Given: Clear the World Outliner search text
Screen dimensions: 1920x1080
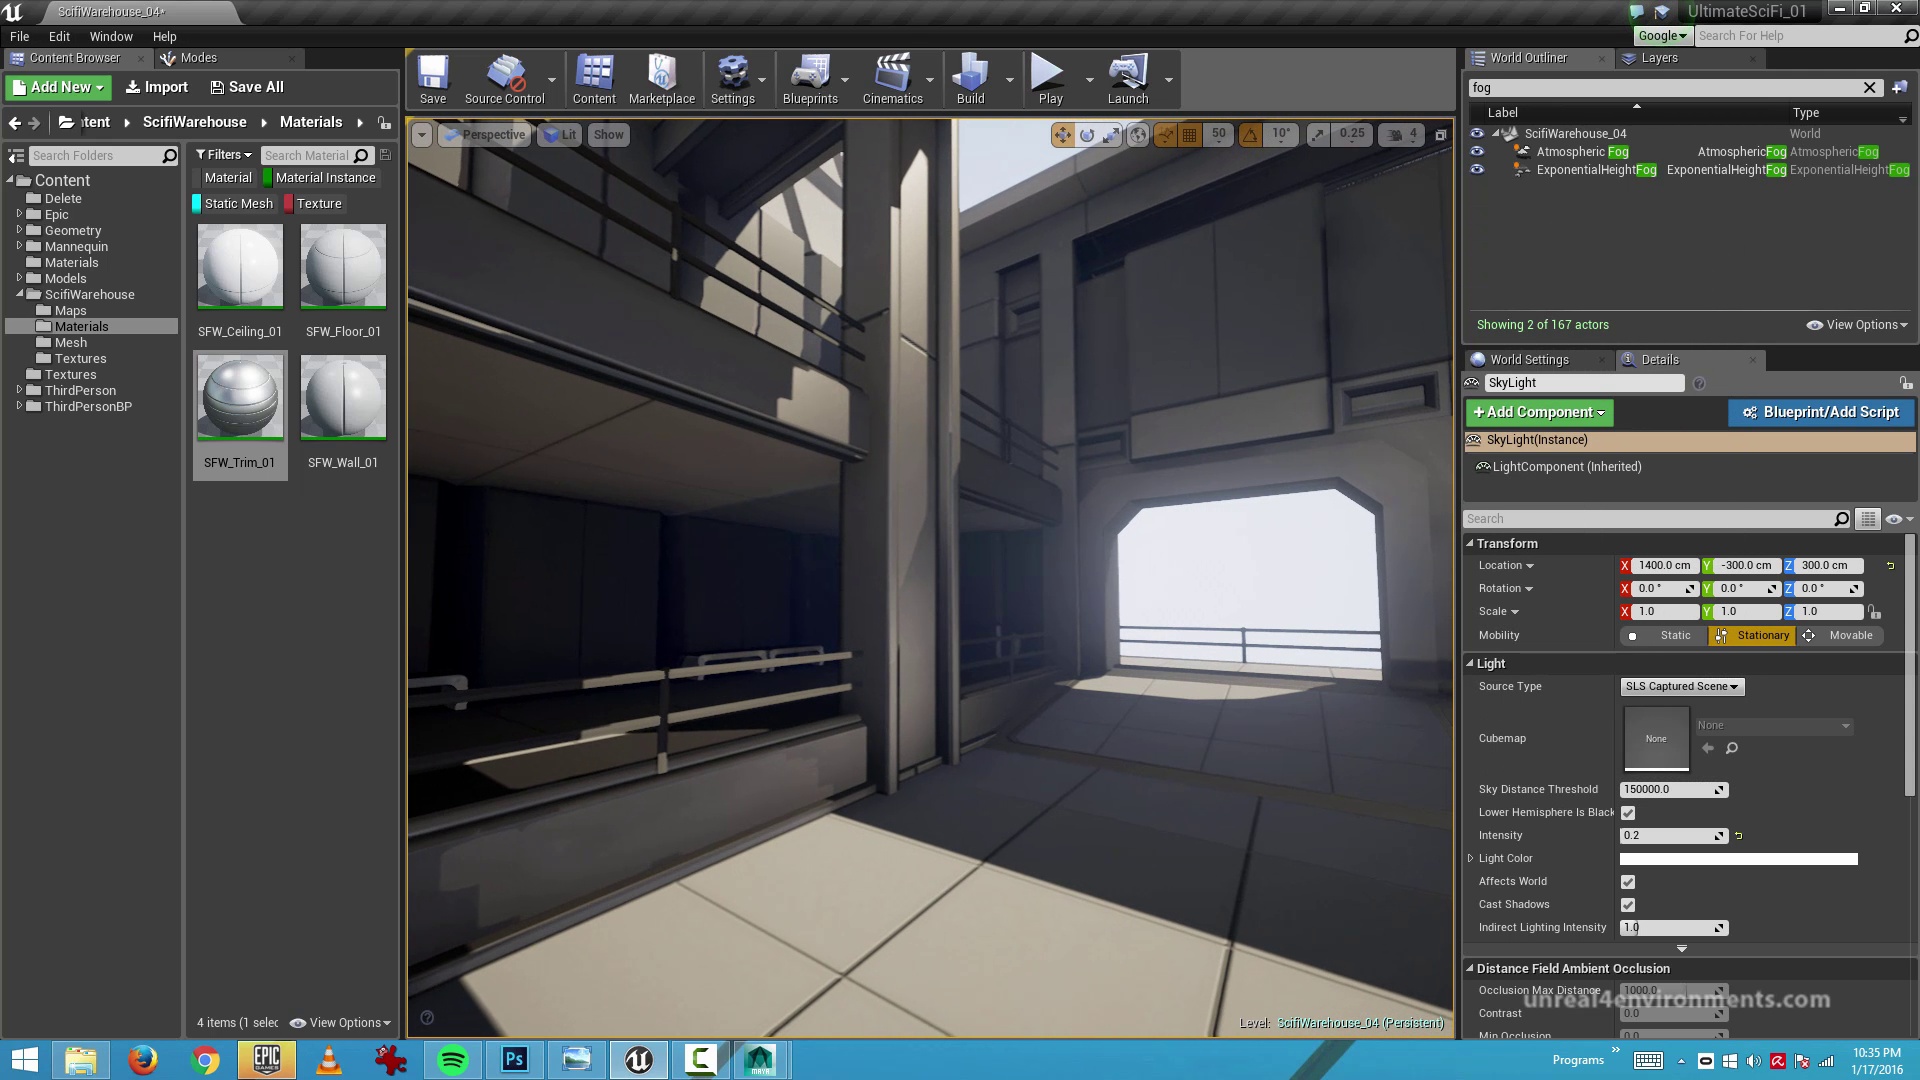Looking at the screenshot, I should [1870, 88].
